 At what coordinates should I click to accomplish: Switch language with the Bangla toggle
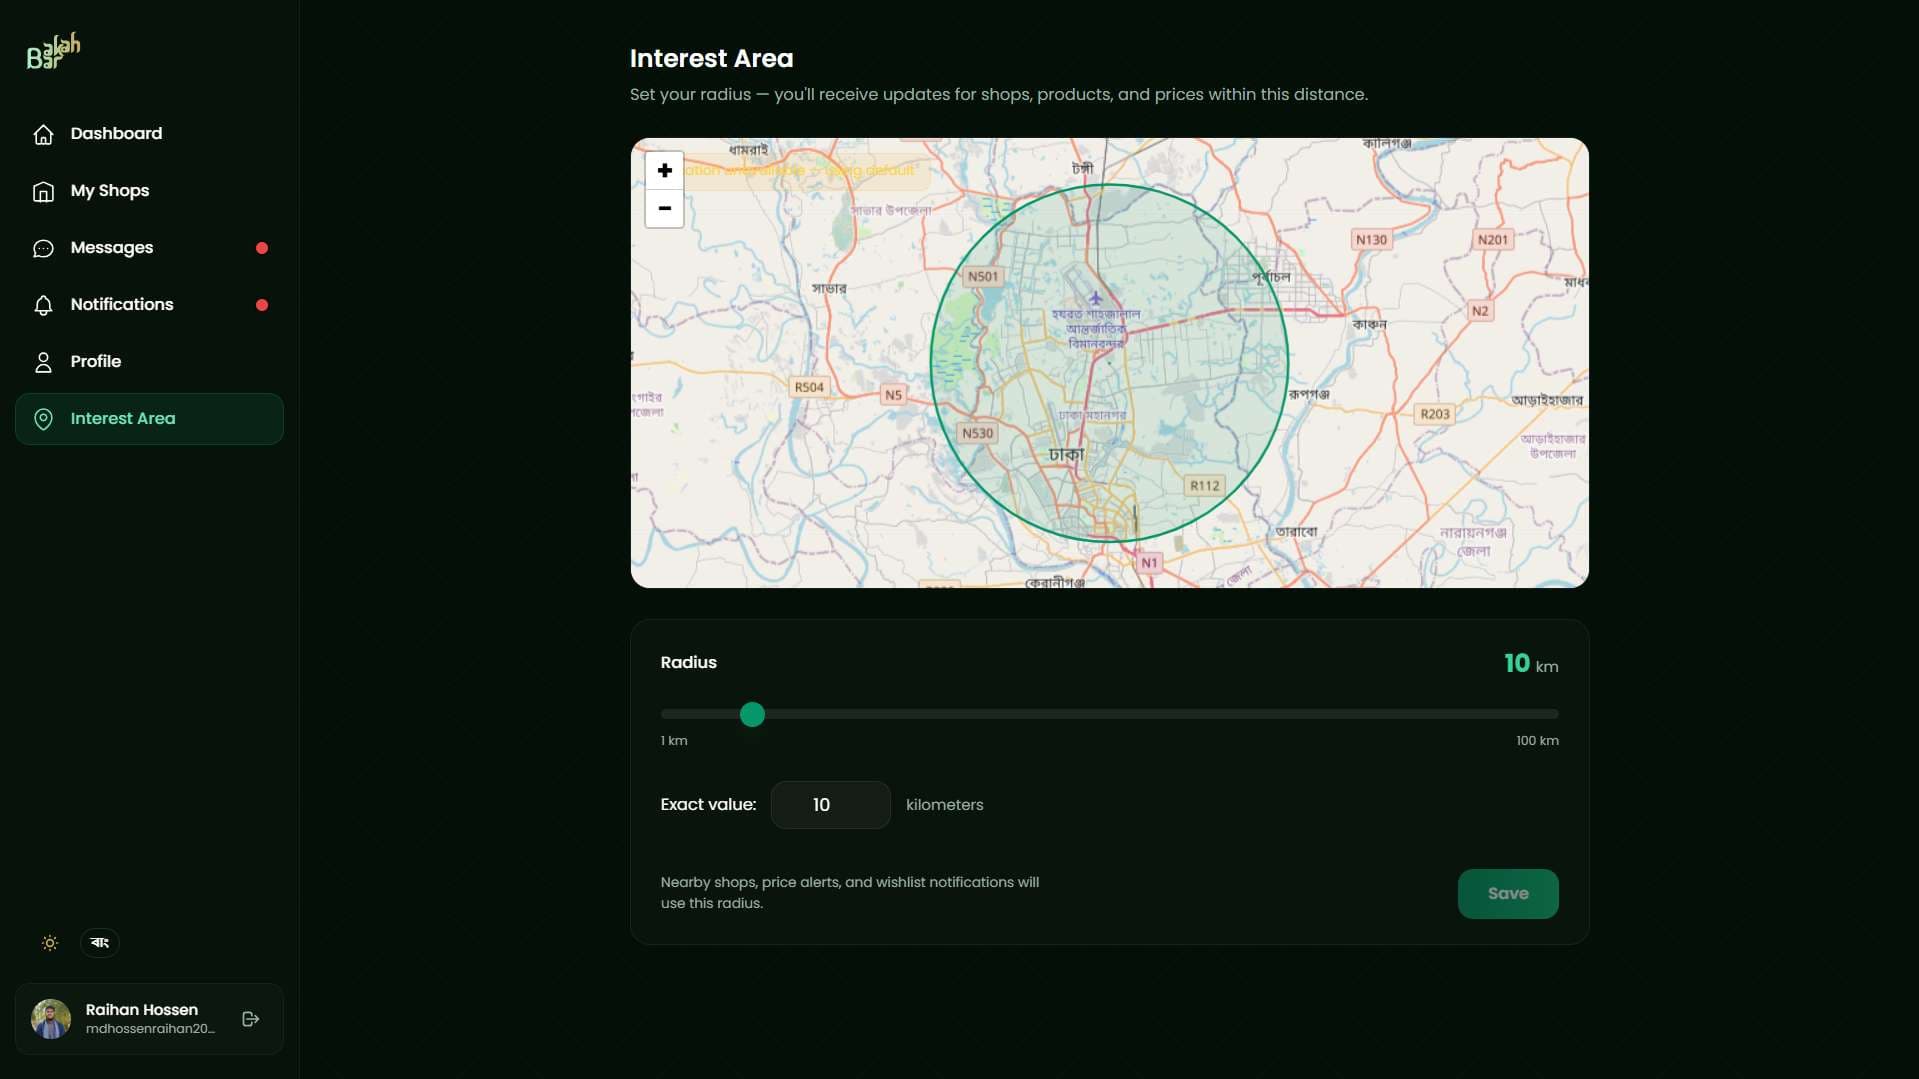[x=100, y=943]
